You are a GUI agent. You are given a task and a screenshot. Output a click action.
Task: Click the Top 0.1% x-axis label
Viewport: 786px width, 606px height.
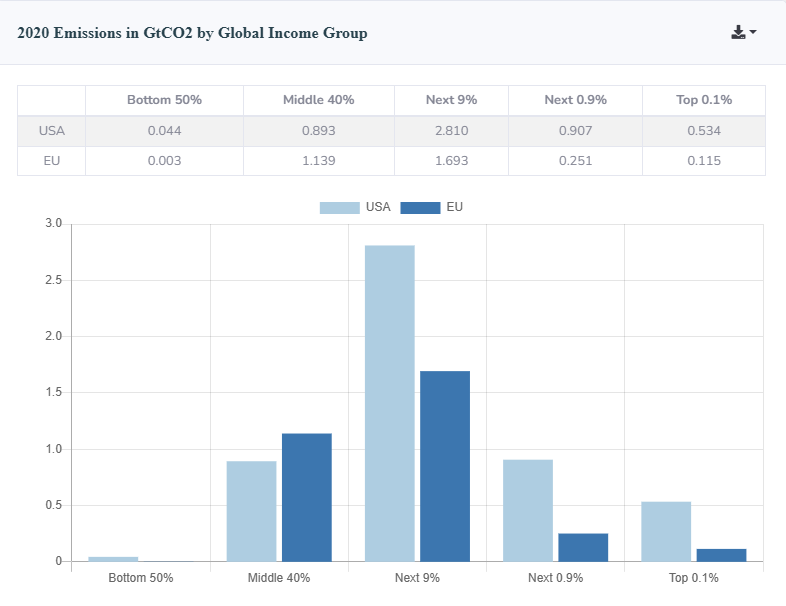point(694,578)
